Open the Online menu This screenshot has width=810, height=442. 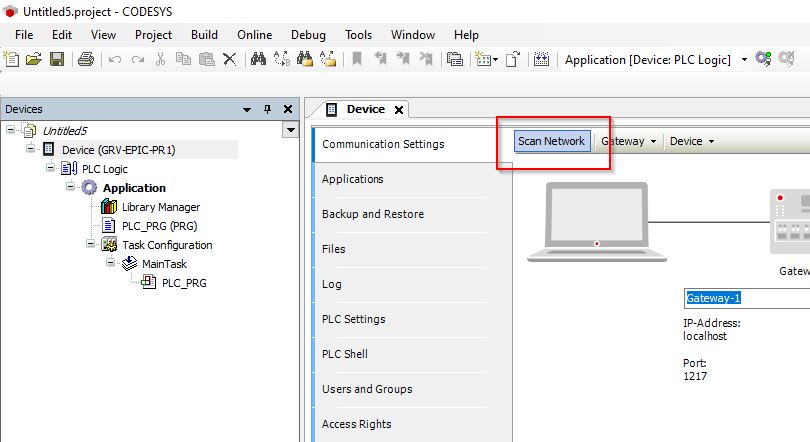coord(254,35)
